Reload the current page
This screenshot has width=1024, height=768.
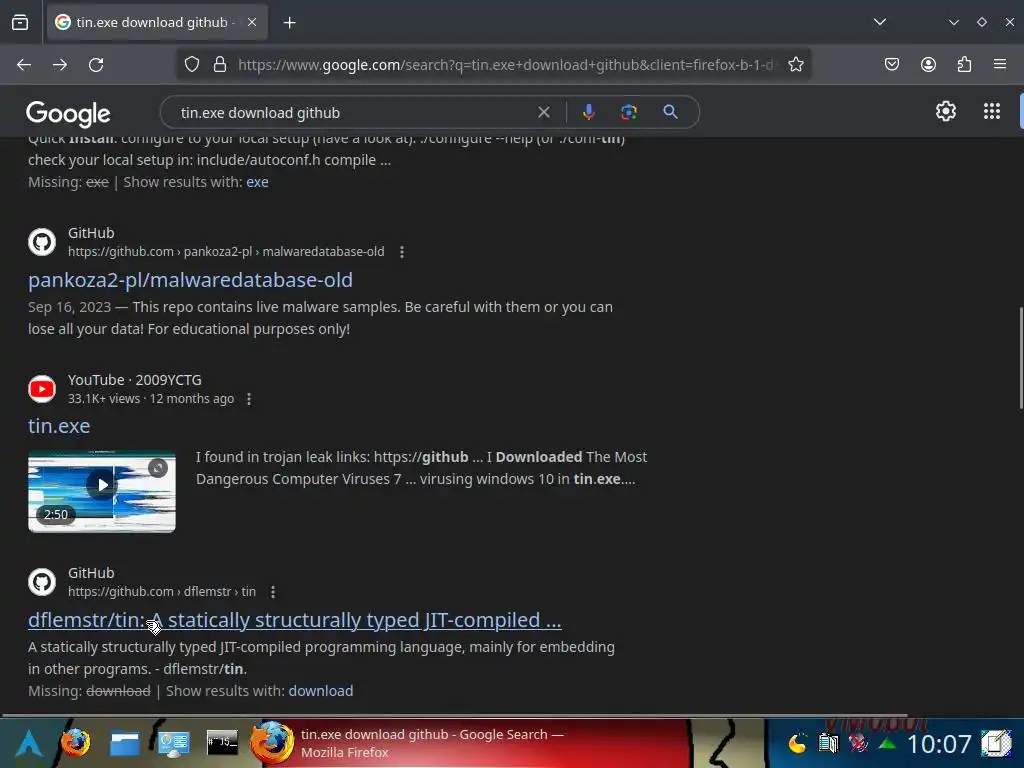96,65
